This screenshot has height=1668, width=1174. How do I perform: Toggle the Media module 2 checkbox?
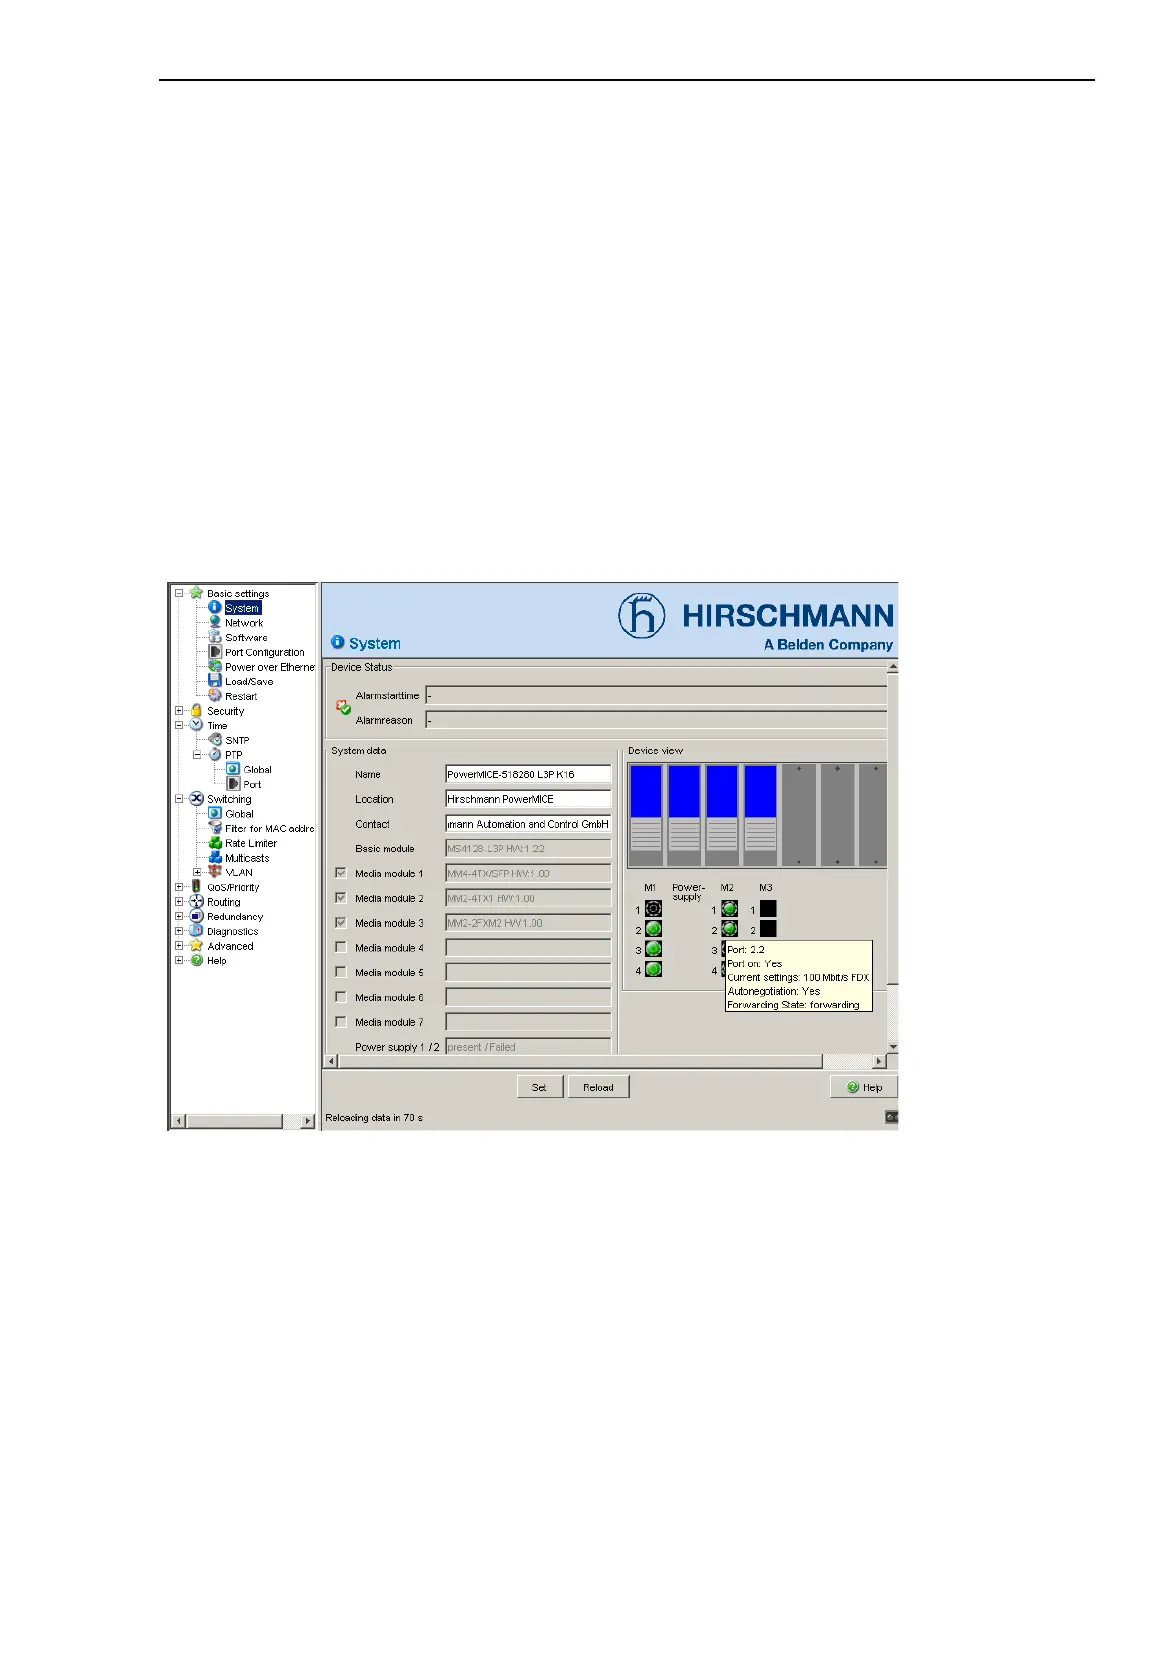[341, 898]
